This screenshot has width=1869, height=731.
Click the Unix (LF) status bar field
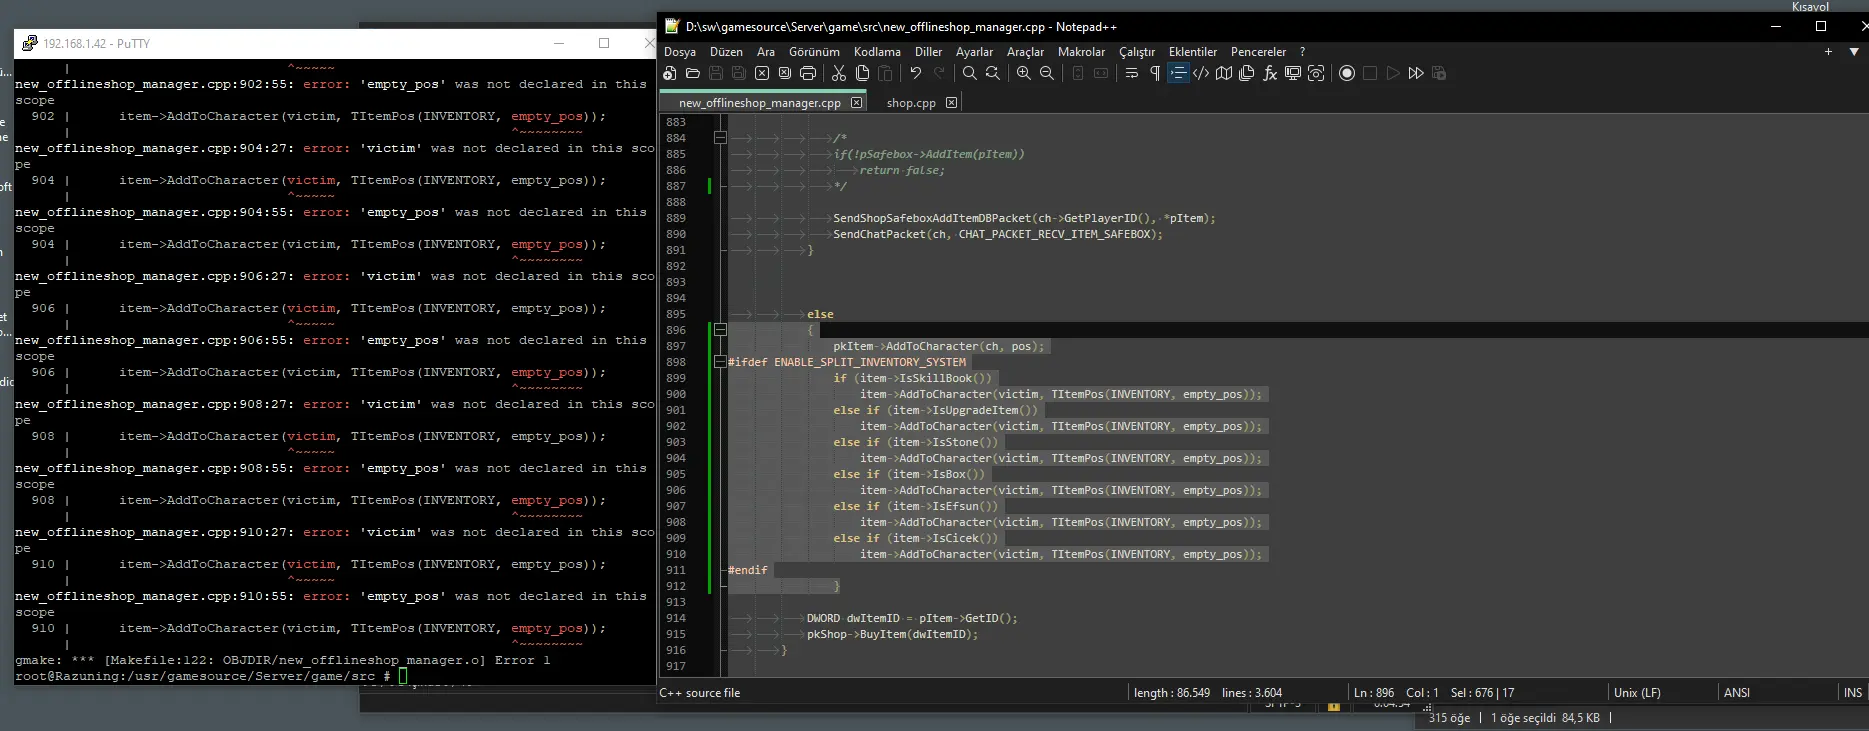coord(1637,693)
